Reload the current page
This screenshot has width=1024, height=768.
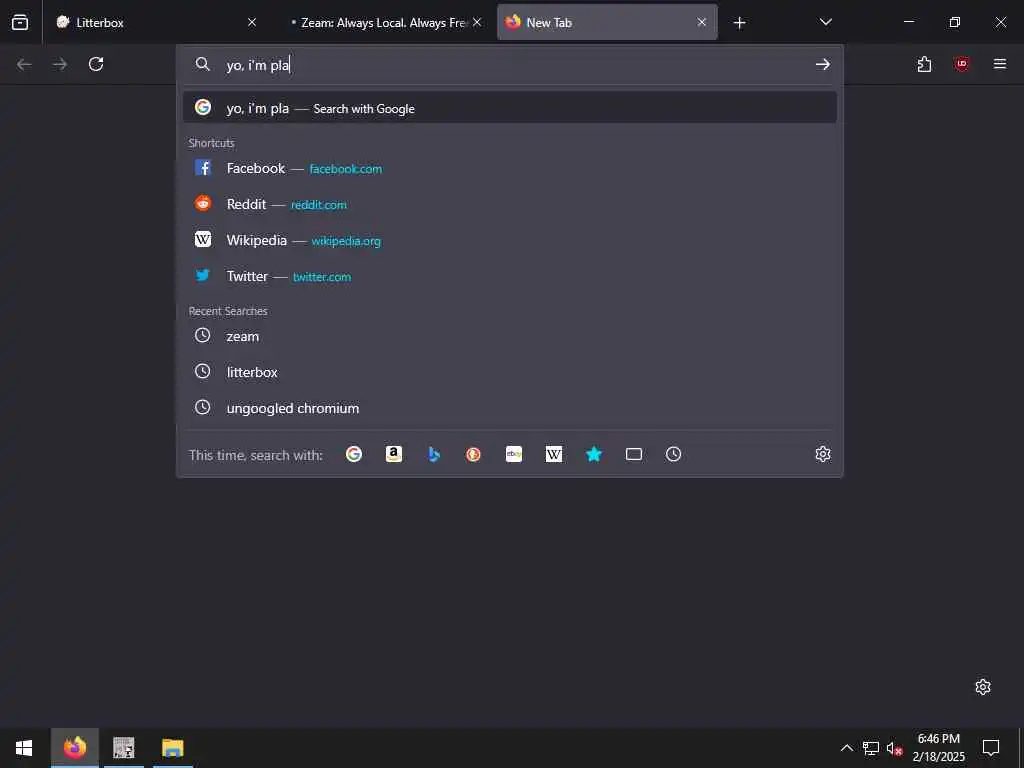point(96,64)
